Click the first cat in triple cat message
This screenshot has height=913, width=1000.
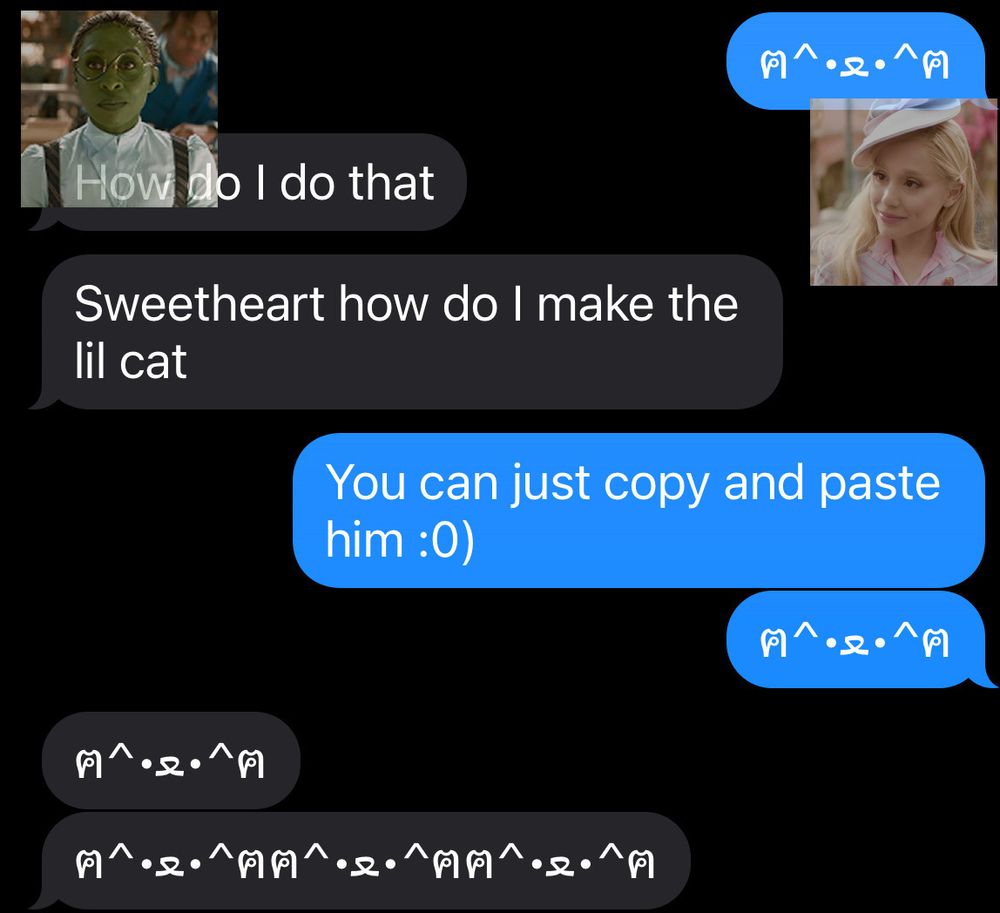171,861
